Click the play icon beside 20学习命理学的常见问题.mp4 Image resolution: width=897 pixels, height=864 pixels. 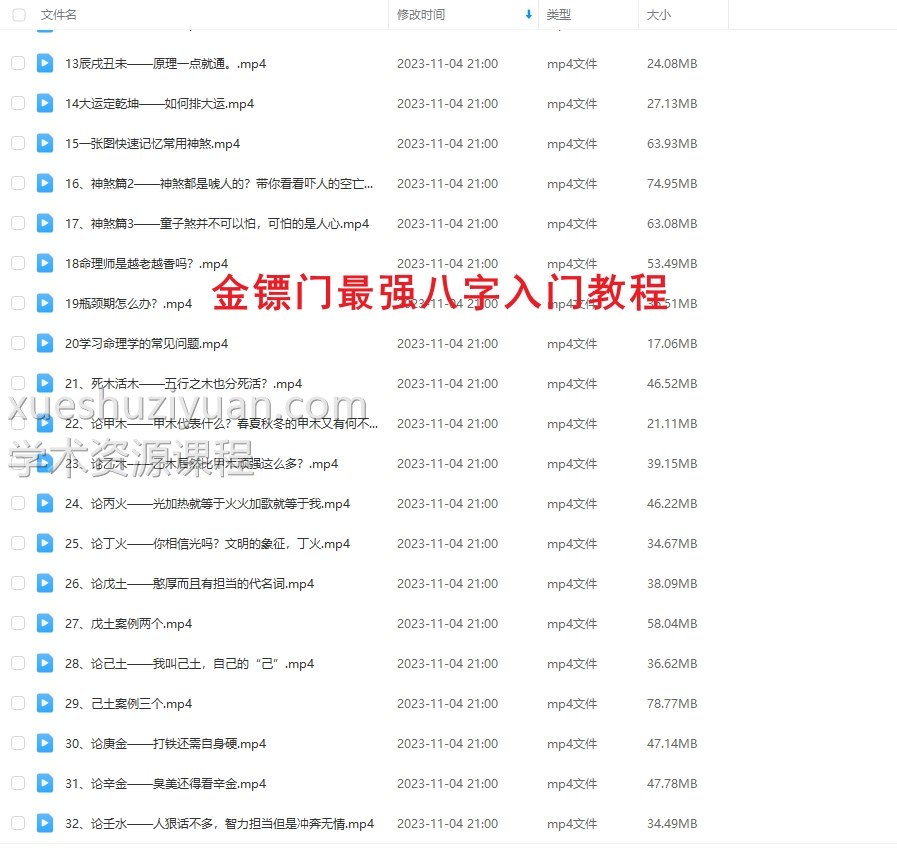point(44,343)
